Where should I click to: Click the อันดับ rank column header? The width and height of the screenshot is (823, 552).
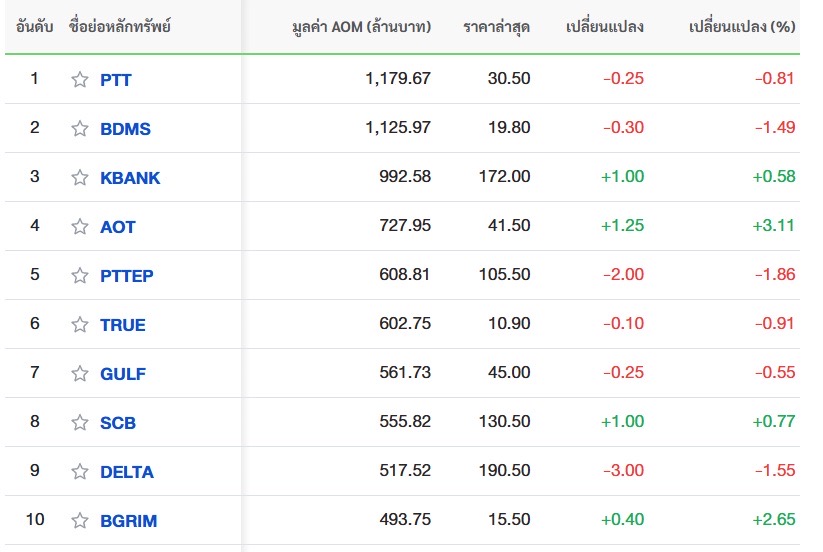(35, 26)
